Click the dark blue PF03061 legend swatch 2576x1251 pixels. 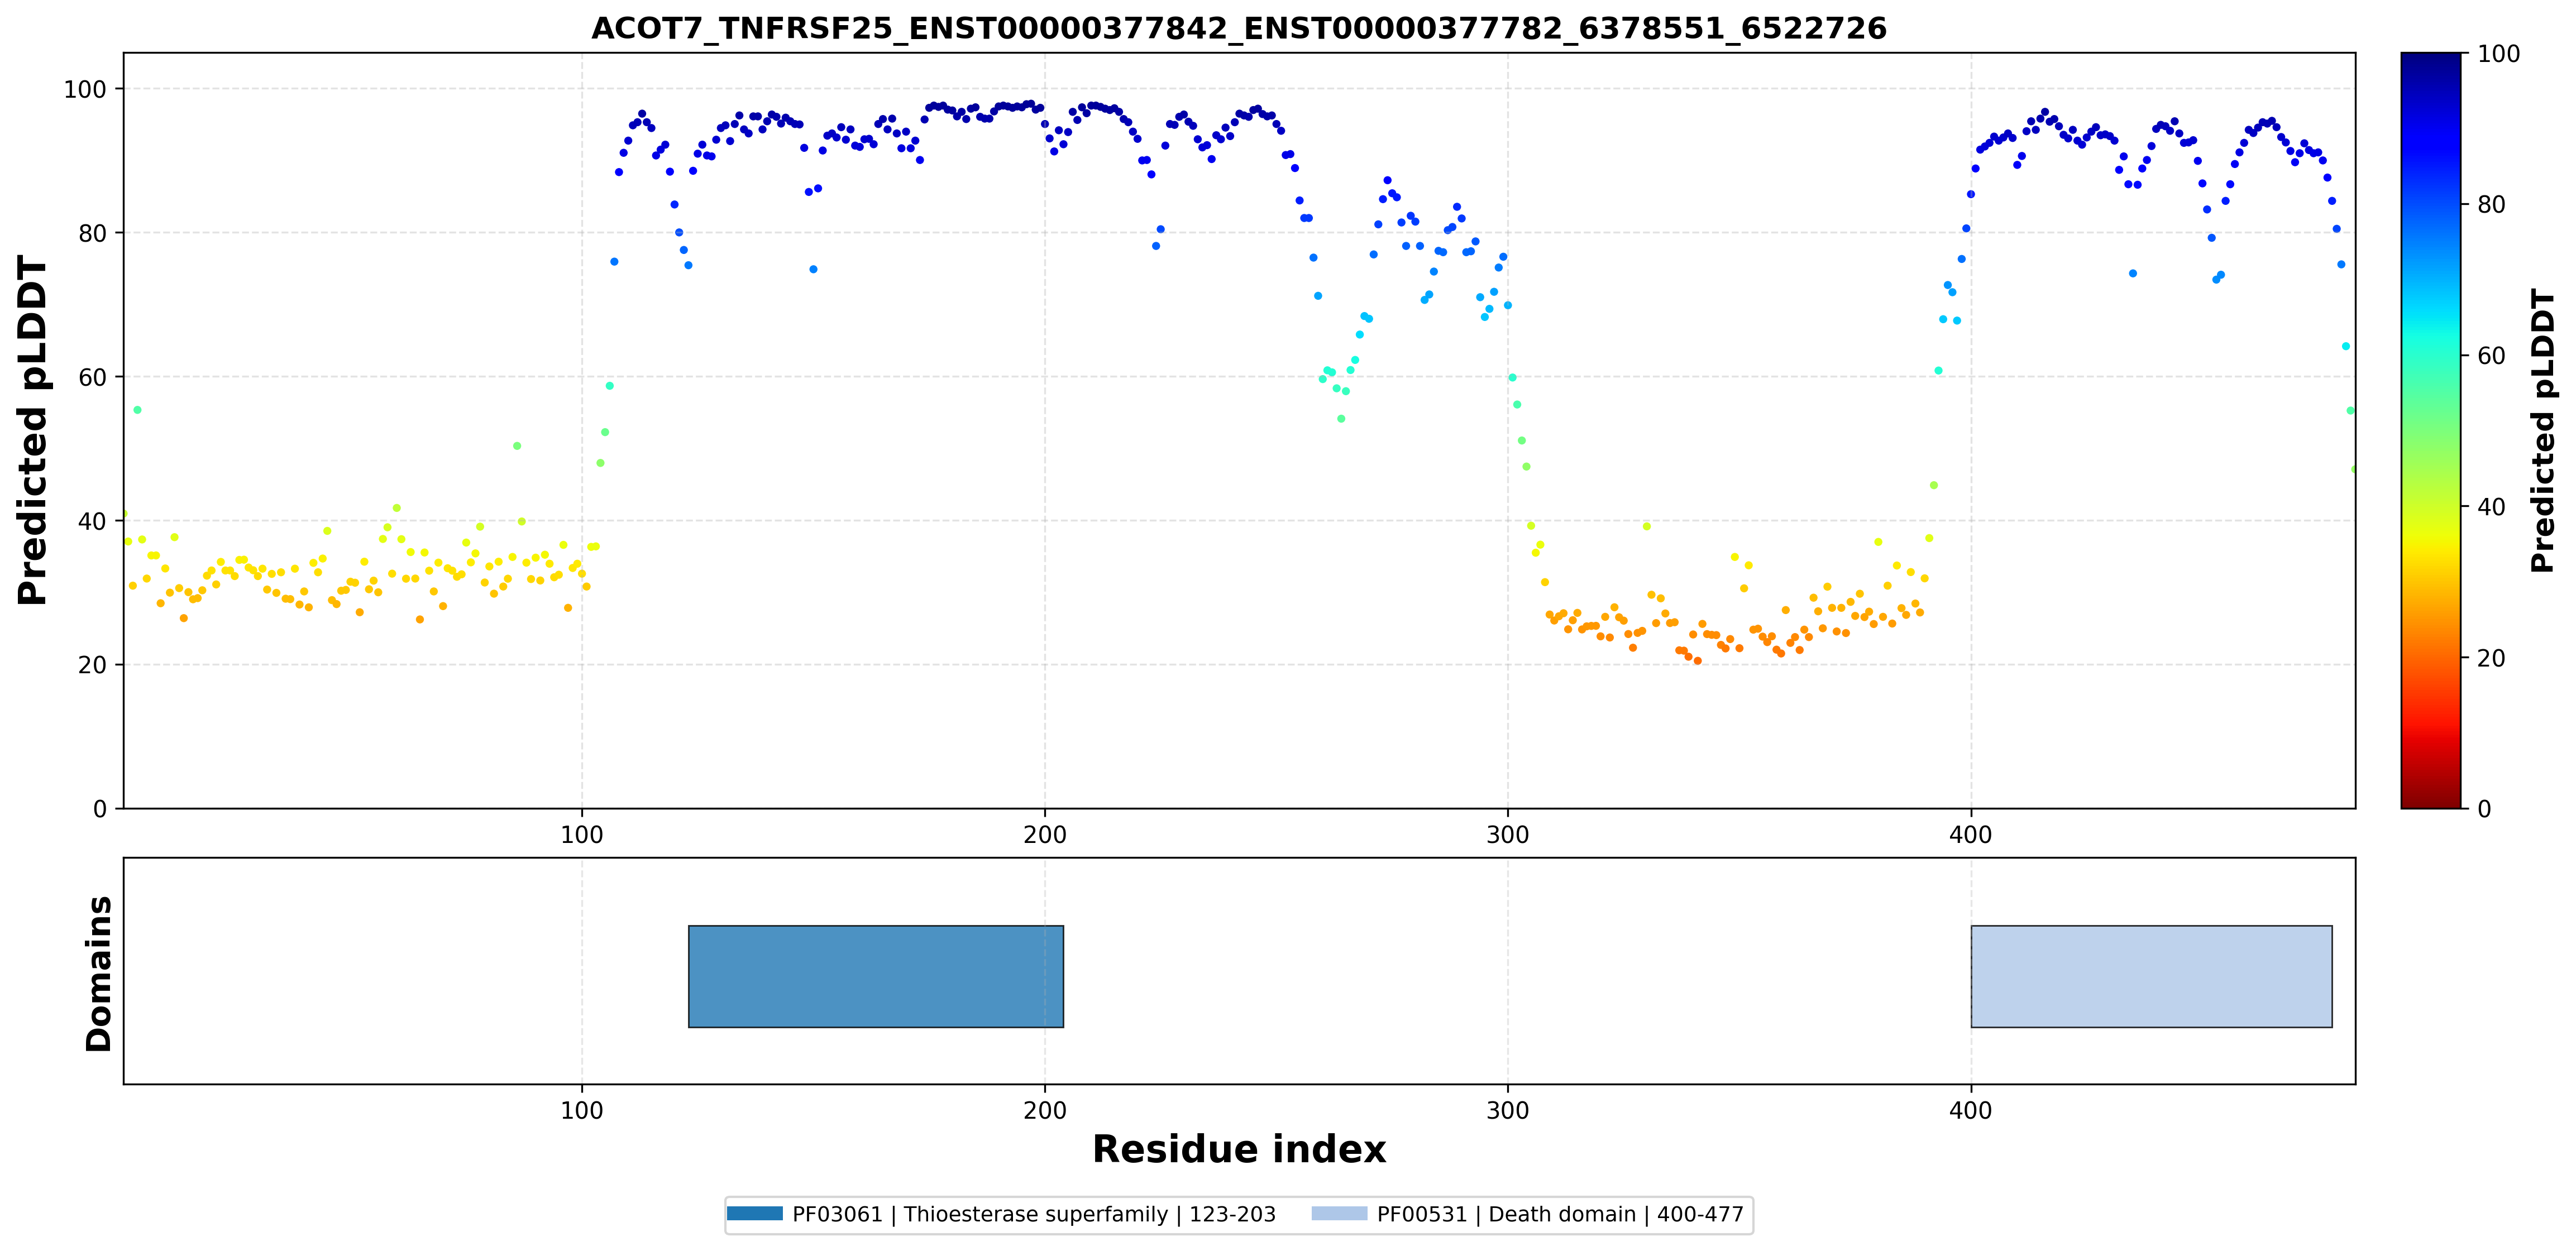pyautogui.click(x=755, y=1214)
